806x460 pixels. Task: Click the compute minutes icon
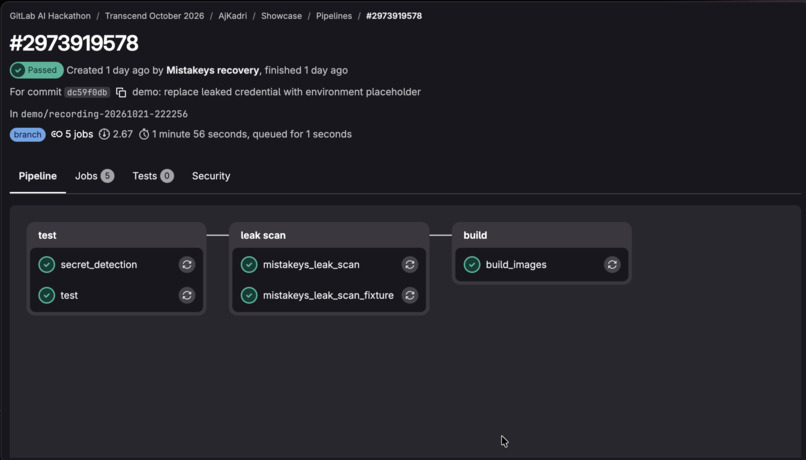(104, 134)
